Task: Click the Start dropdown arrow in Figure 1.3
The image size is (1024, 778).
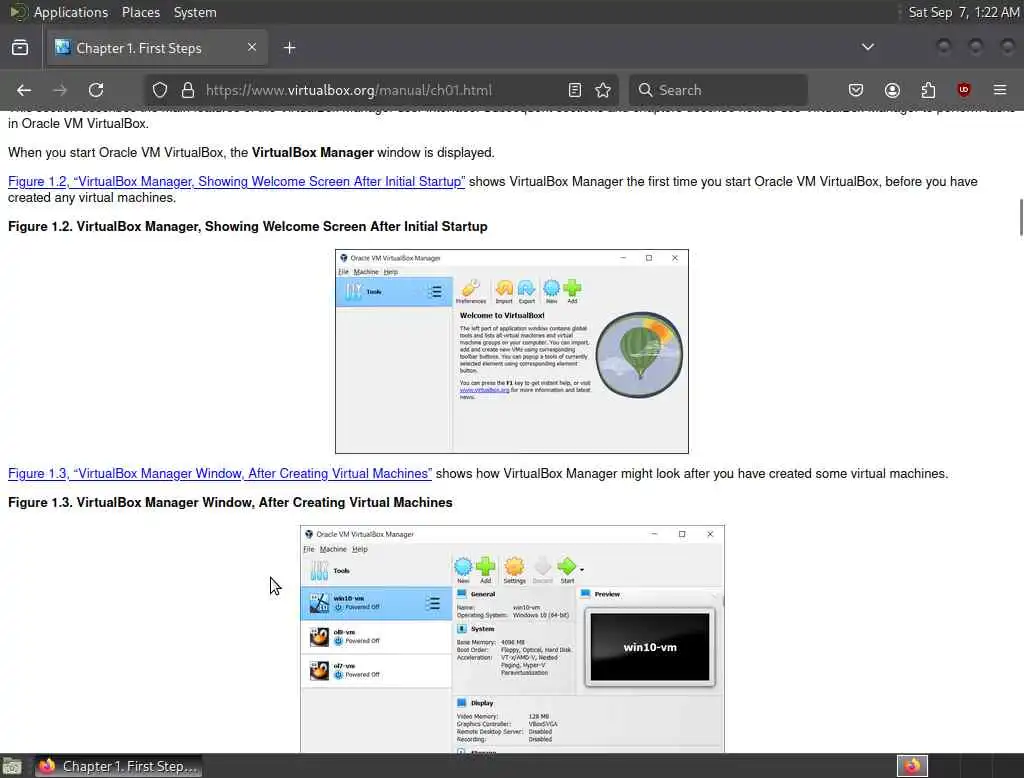Action: click(582, 570)
